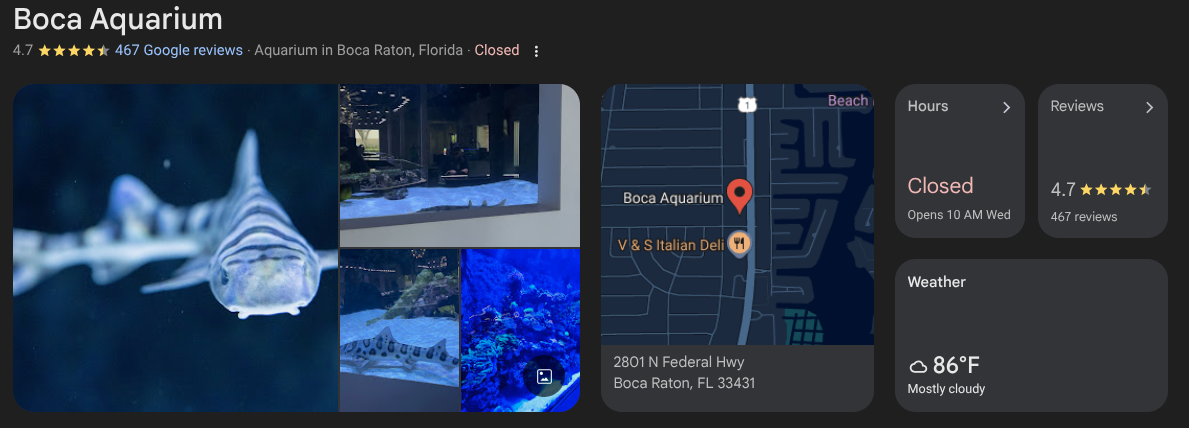
Task: Click the star rating in Reviews card
Action: (x=1115, y=190)
